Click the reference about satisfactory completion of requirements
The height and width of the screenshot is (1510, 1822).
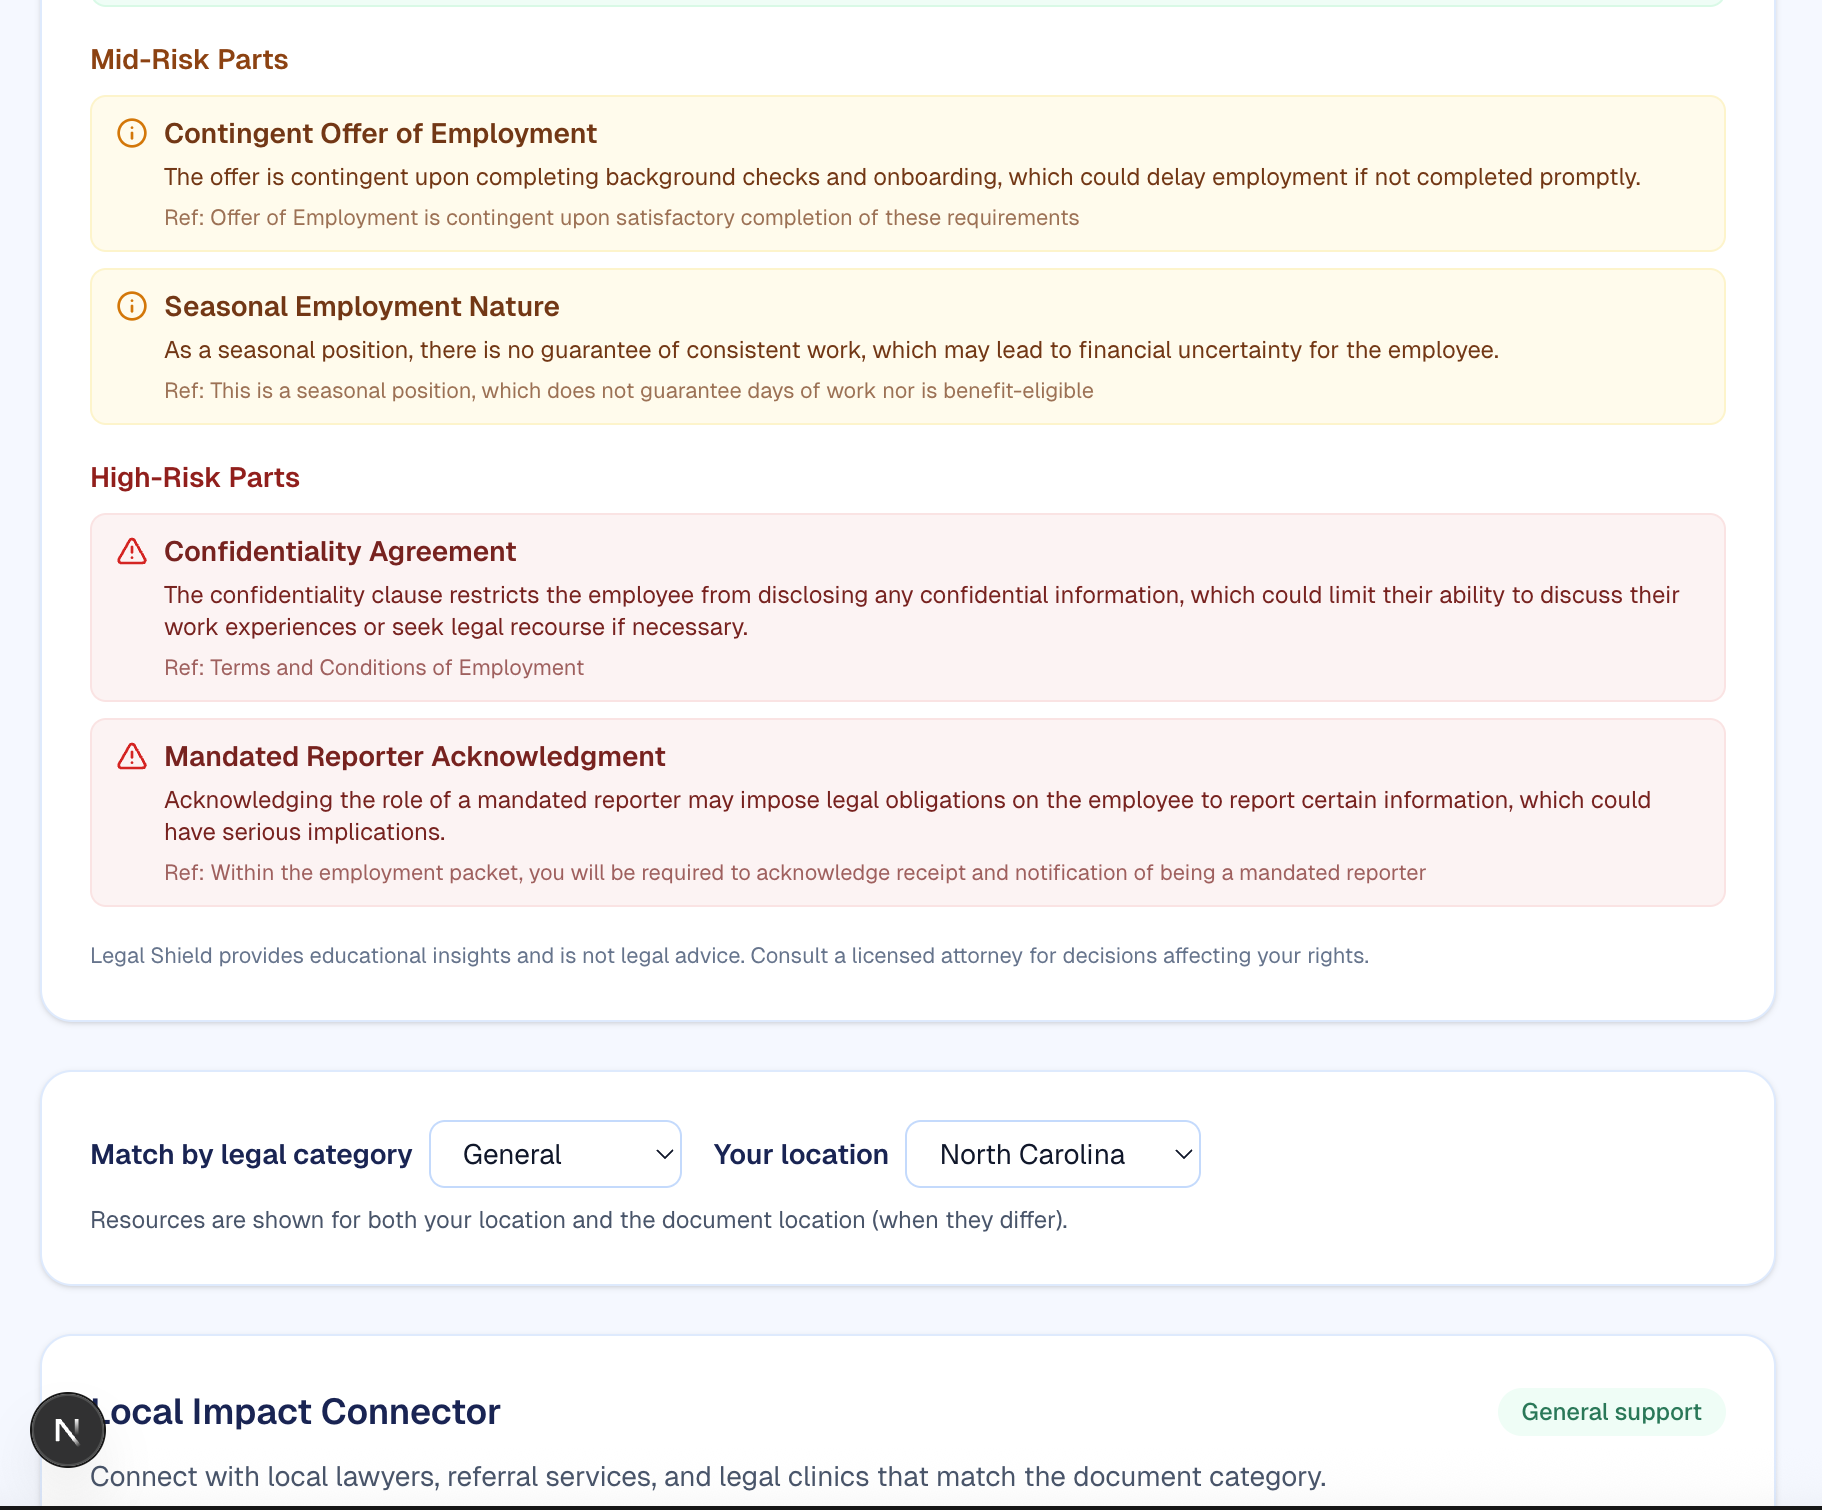pos(622,218)
